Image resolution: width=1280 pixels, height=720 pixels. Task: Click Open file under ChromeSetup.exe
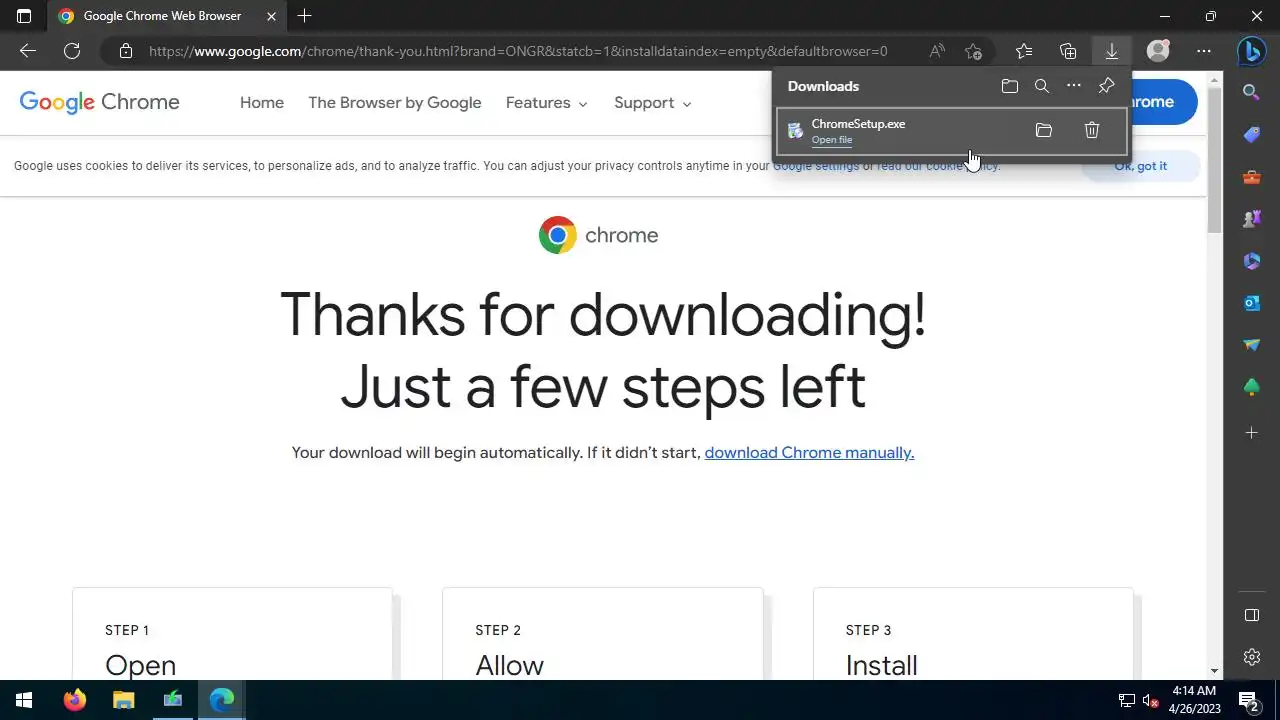(832, 140)
